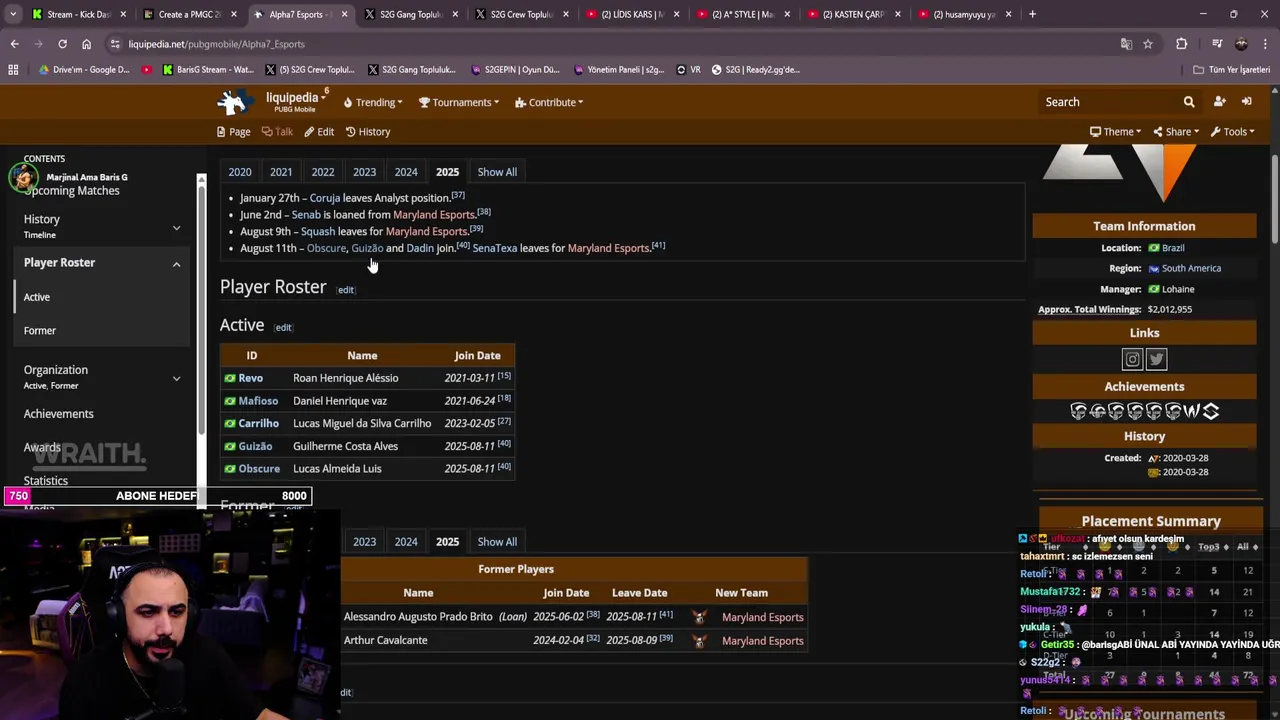Select 2024 tab in former players
Image resolution: width=1280 pixels, height=720 pixels.
[x=406, y=542]
